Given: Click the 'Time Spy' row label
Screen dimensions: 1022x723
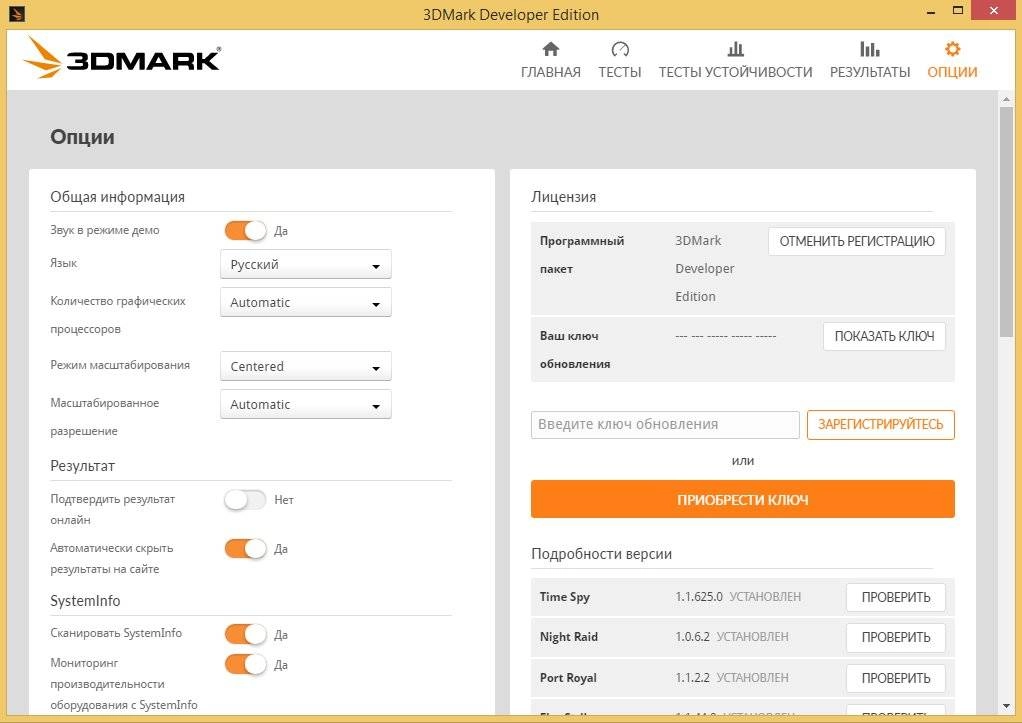Looking at the screenshot, I should pyautogui.click(x=564, y=597).
